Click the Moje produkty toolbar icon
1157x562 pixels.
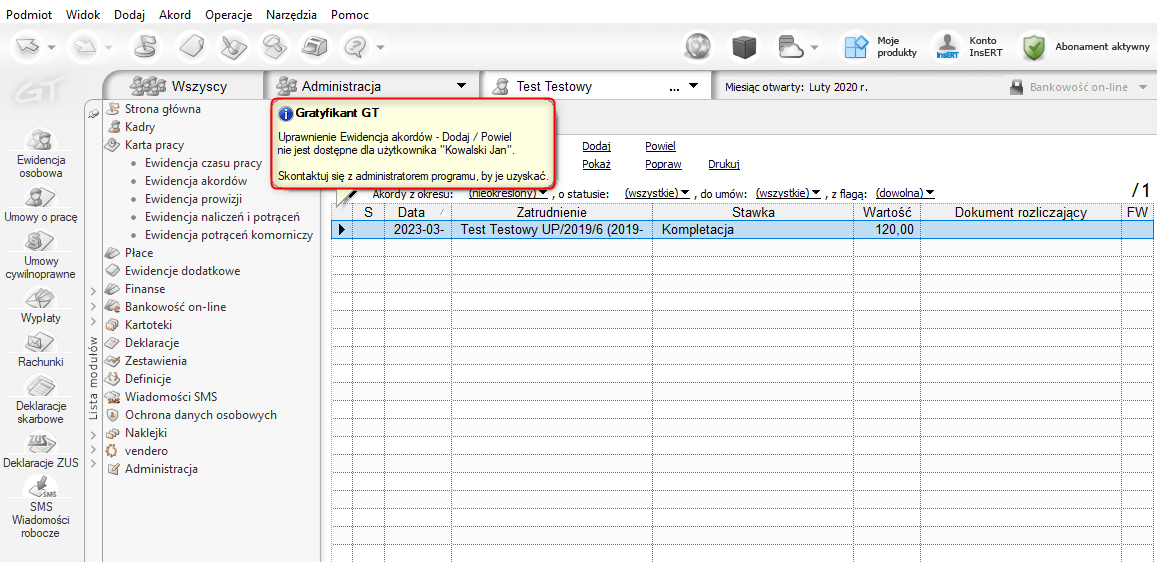pos(857,47)
